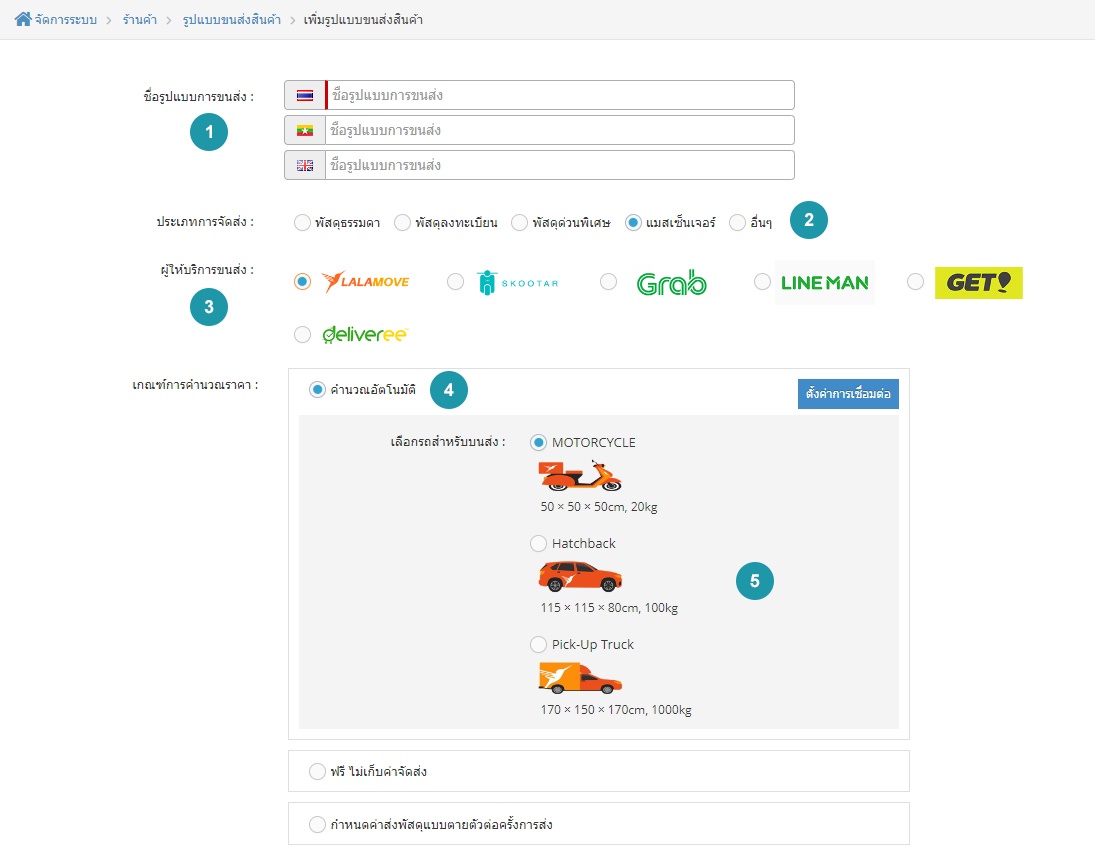Select Hatchback vehicle radio button
This screenshot has width=1095, height=851.
pyautogui.click(x=538, y=543)
